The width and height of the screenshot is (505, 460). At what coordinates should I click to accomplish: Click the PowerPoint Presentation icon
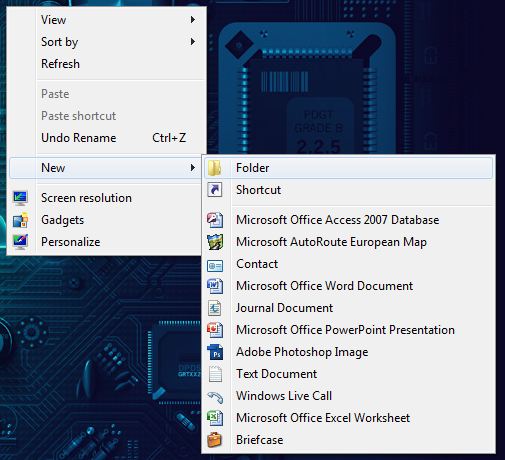[215, 330]
